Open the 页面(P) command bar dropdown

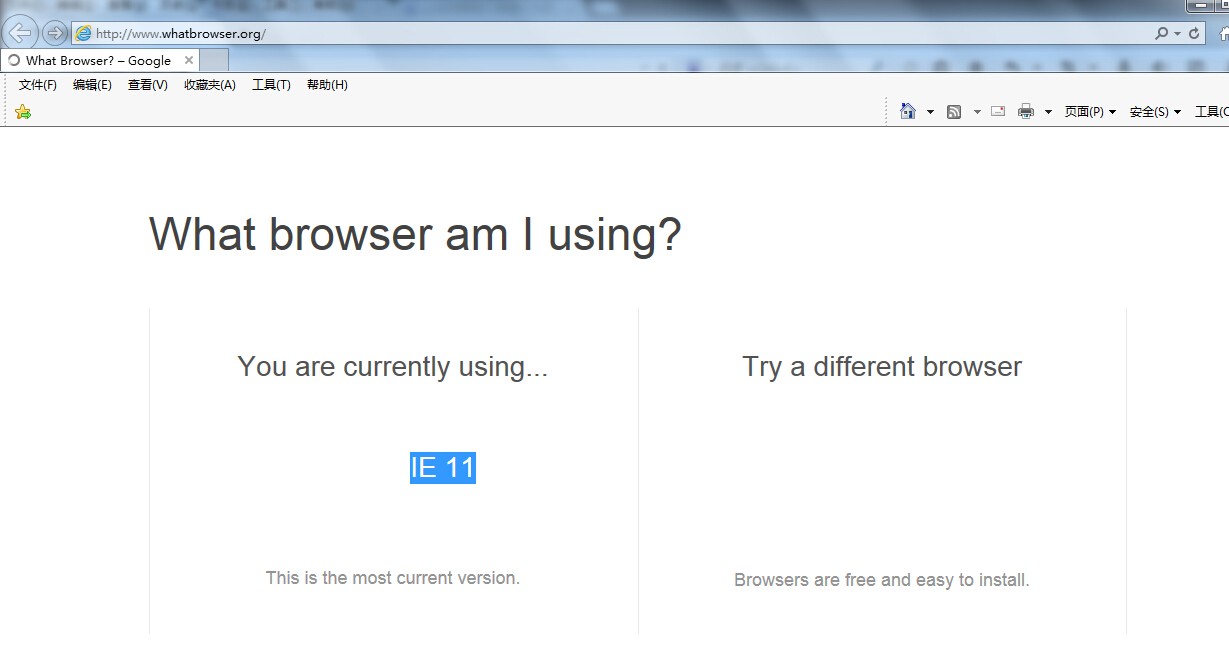(x=1090, y=112)
